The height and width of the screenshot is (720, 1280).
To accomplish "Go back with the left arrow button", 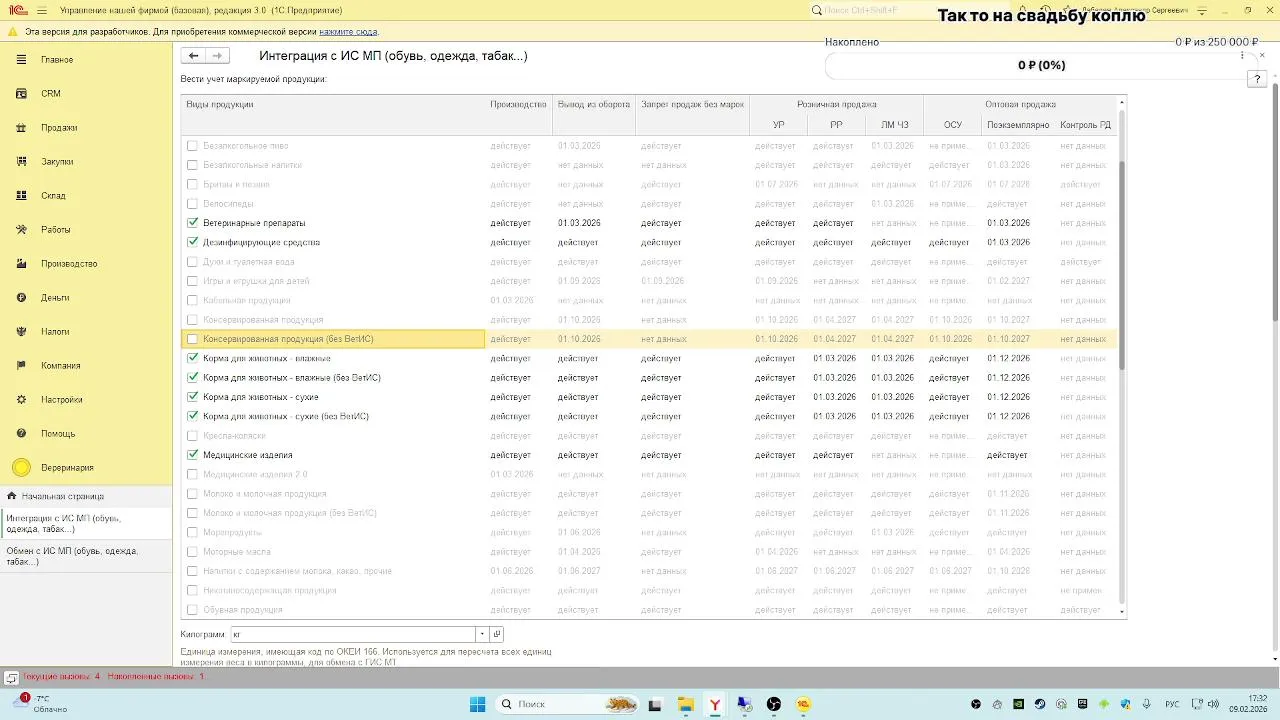I will click(194, 56).
